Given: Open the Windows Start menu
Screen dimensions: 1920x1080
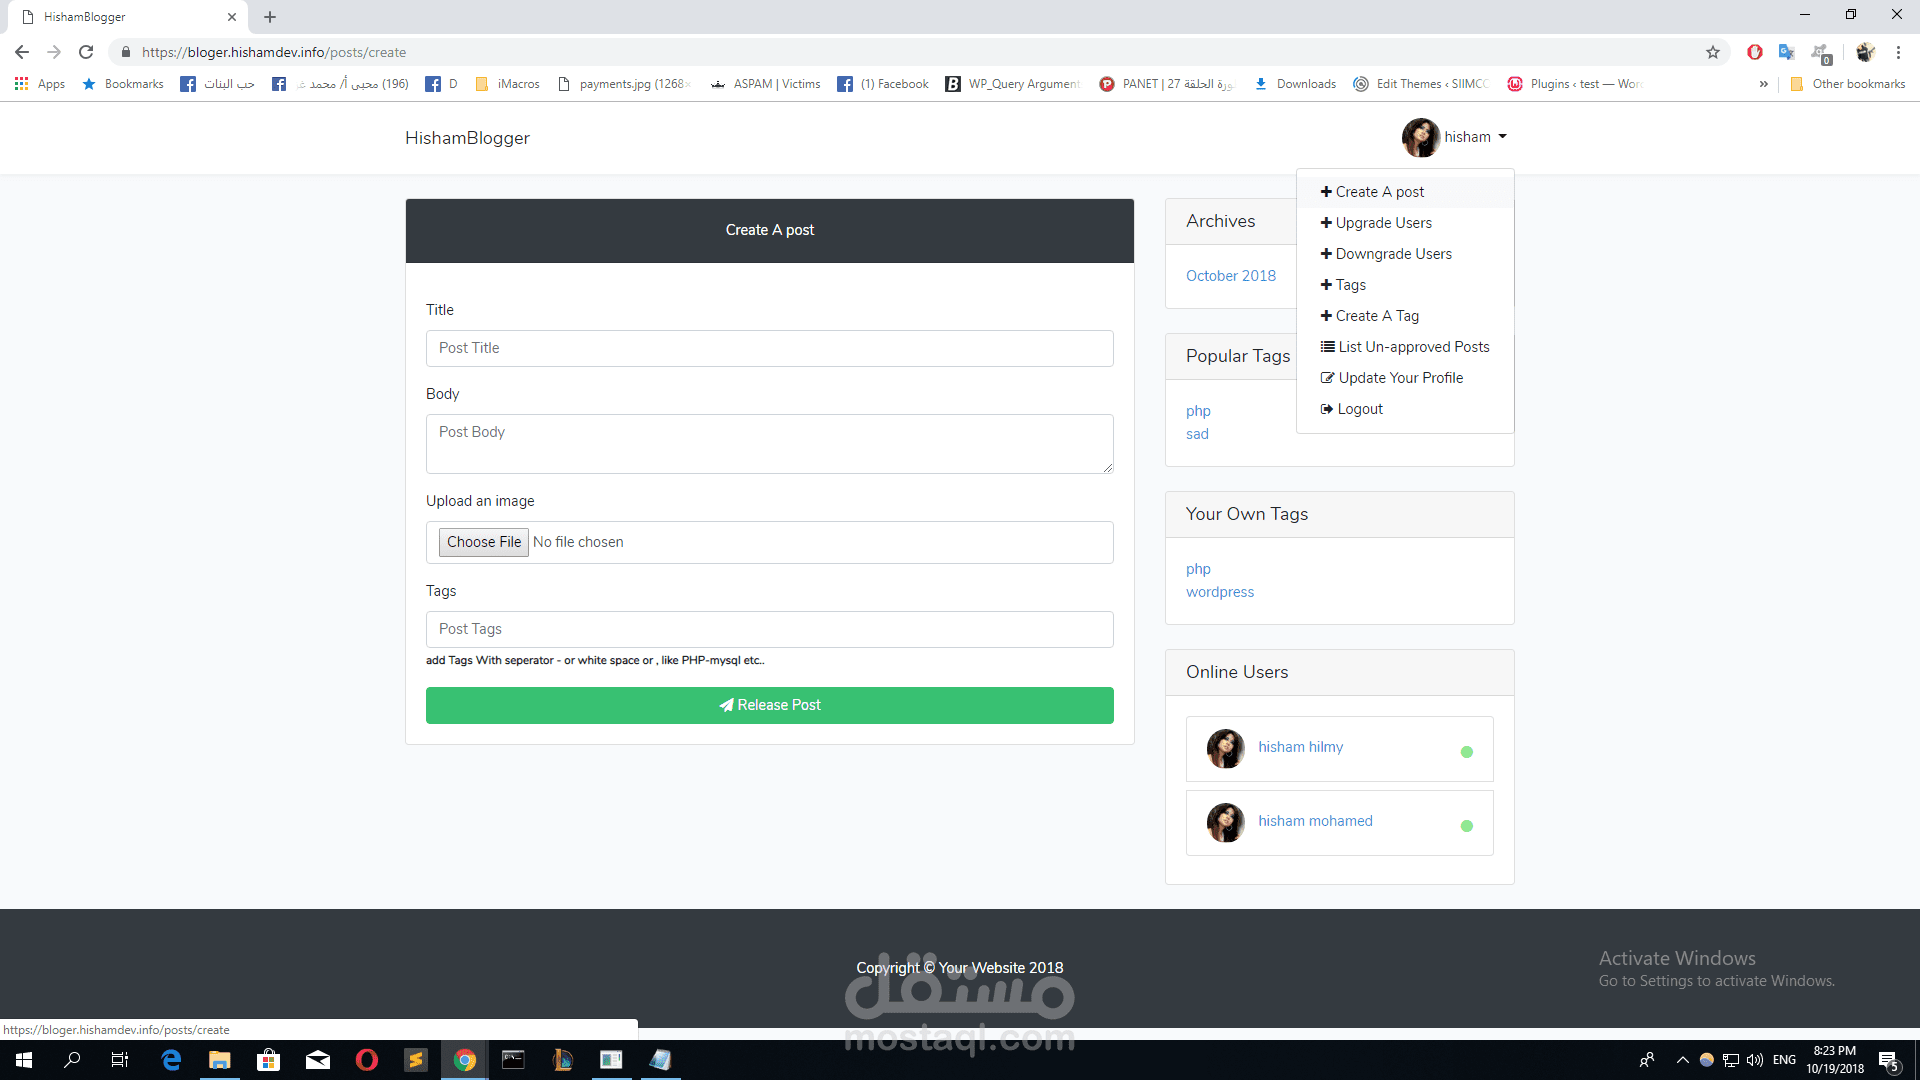Looking at the screenshot, I should pos(24,1060).
